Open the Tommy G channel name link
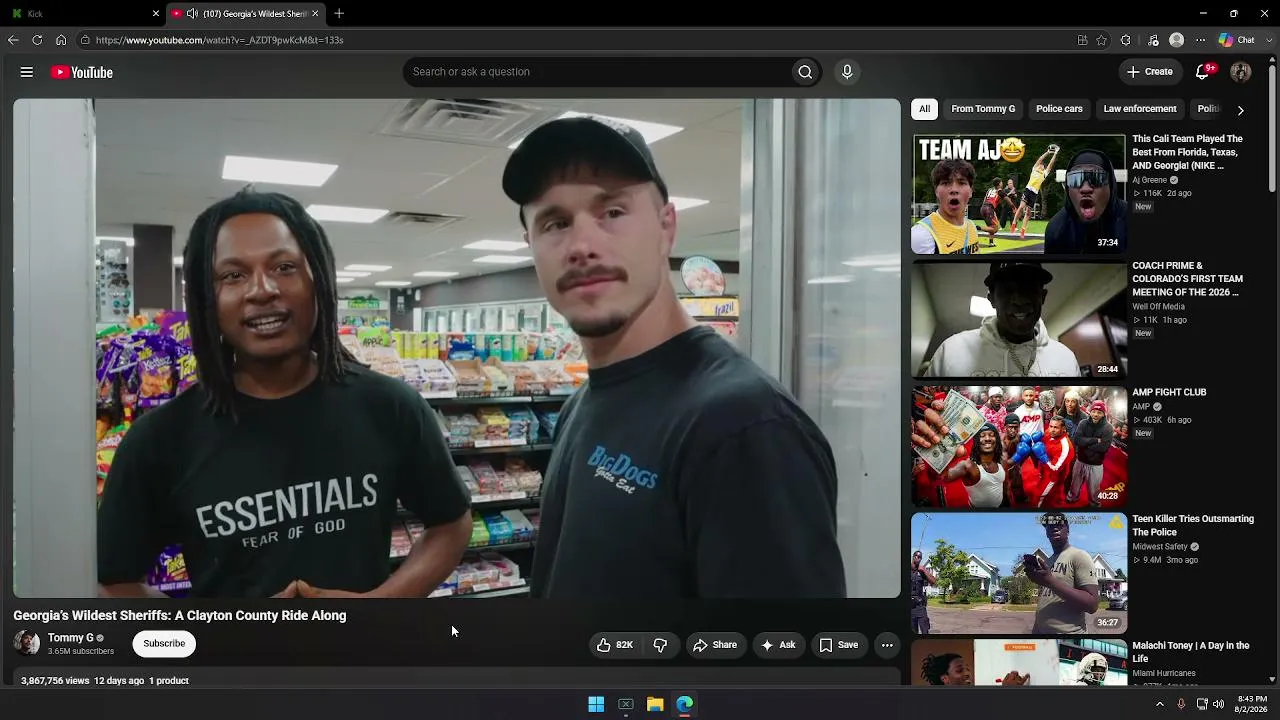 tap(71, 638)
